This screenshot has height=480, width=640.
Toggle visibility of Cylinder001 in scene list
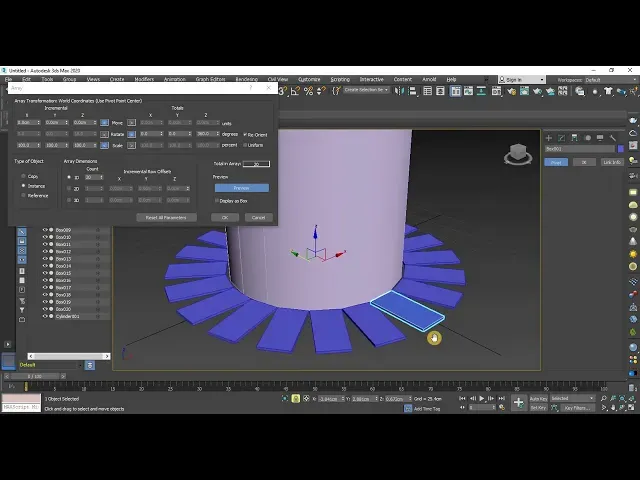click(x=45, y=316)
